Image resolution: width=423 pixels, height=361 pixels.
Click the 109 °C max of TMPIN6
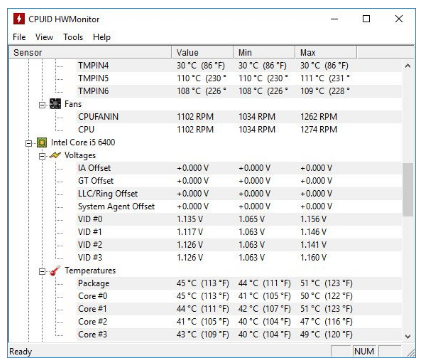click(x=325, y=91)
